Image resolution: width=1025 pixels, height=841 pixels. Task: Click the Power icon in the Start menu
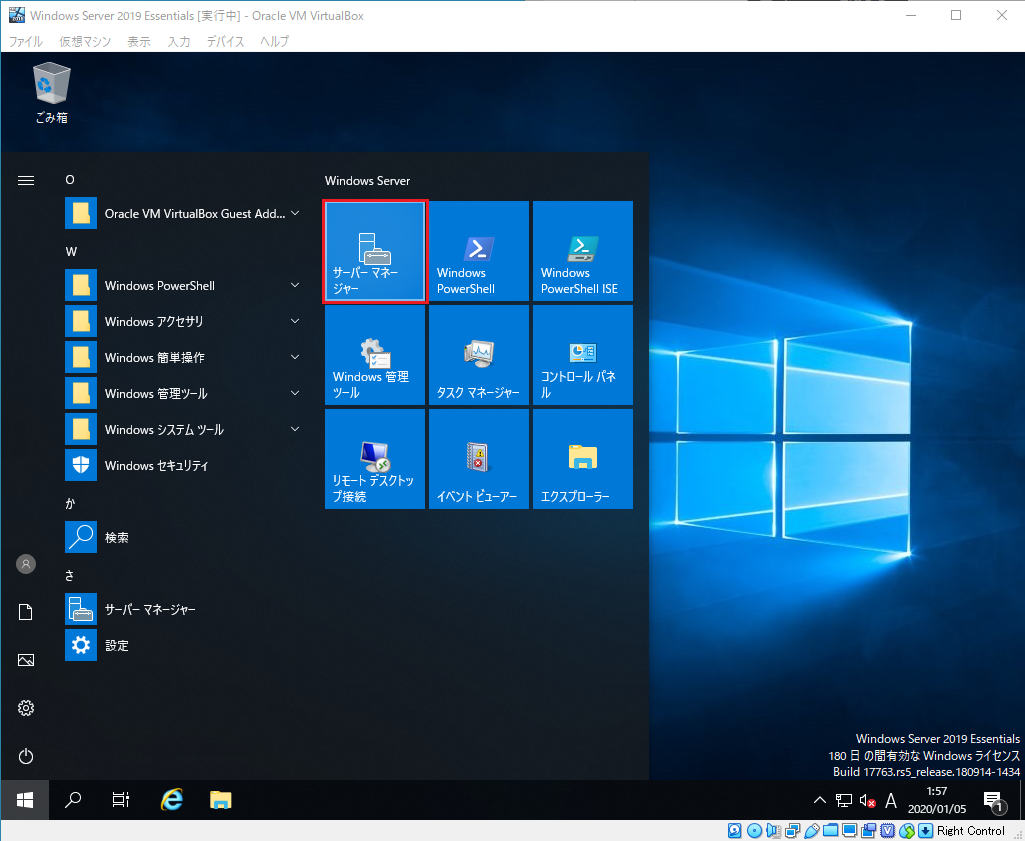[25, 756]
